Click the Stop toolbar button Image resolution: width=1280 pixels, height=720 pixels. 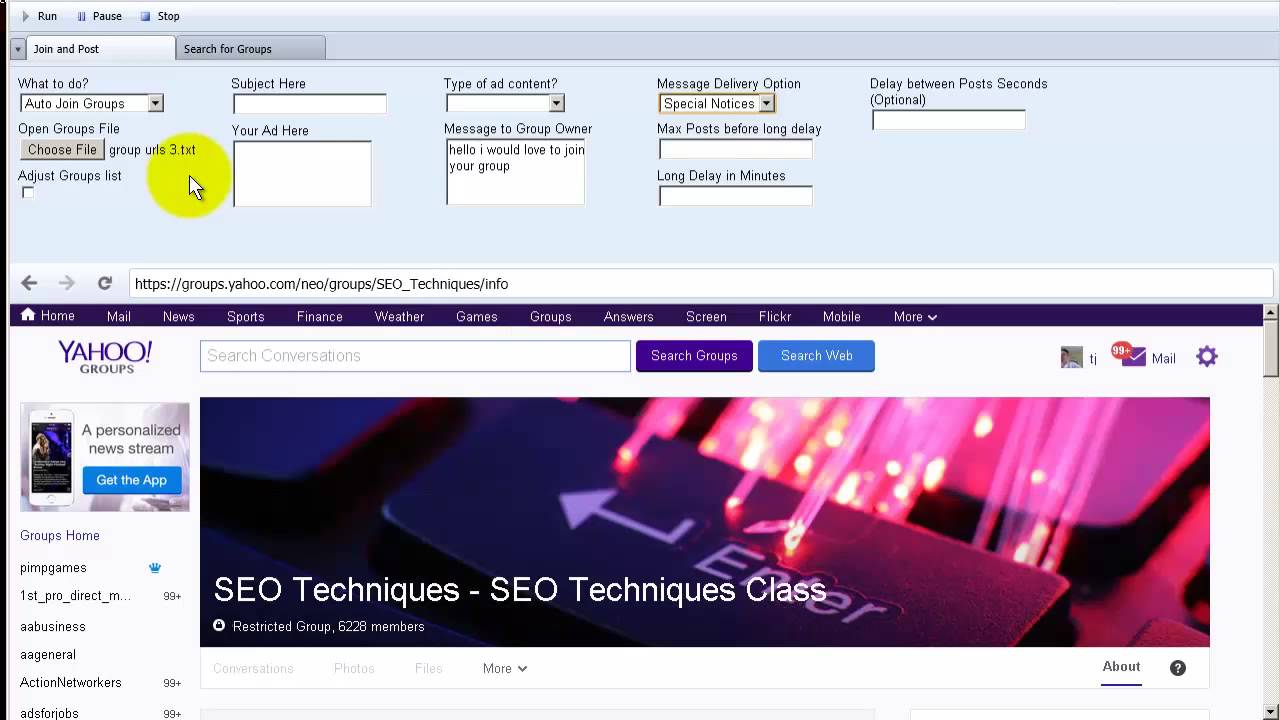(159, 16)
